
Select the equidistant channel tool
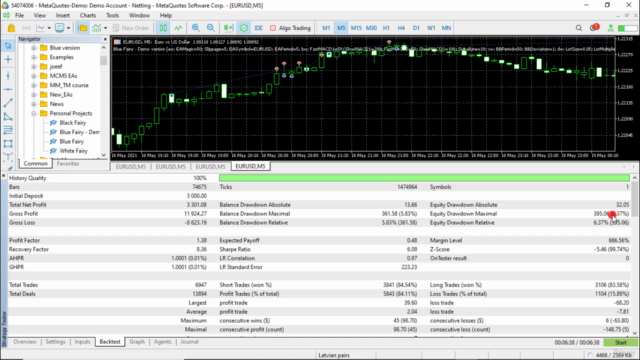tap(8, 117)
